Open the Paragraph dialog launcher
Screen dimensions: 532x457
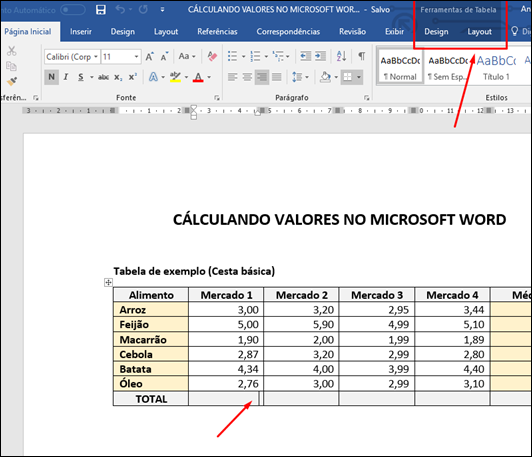[366, 98]
